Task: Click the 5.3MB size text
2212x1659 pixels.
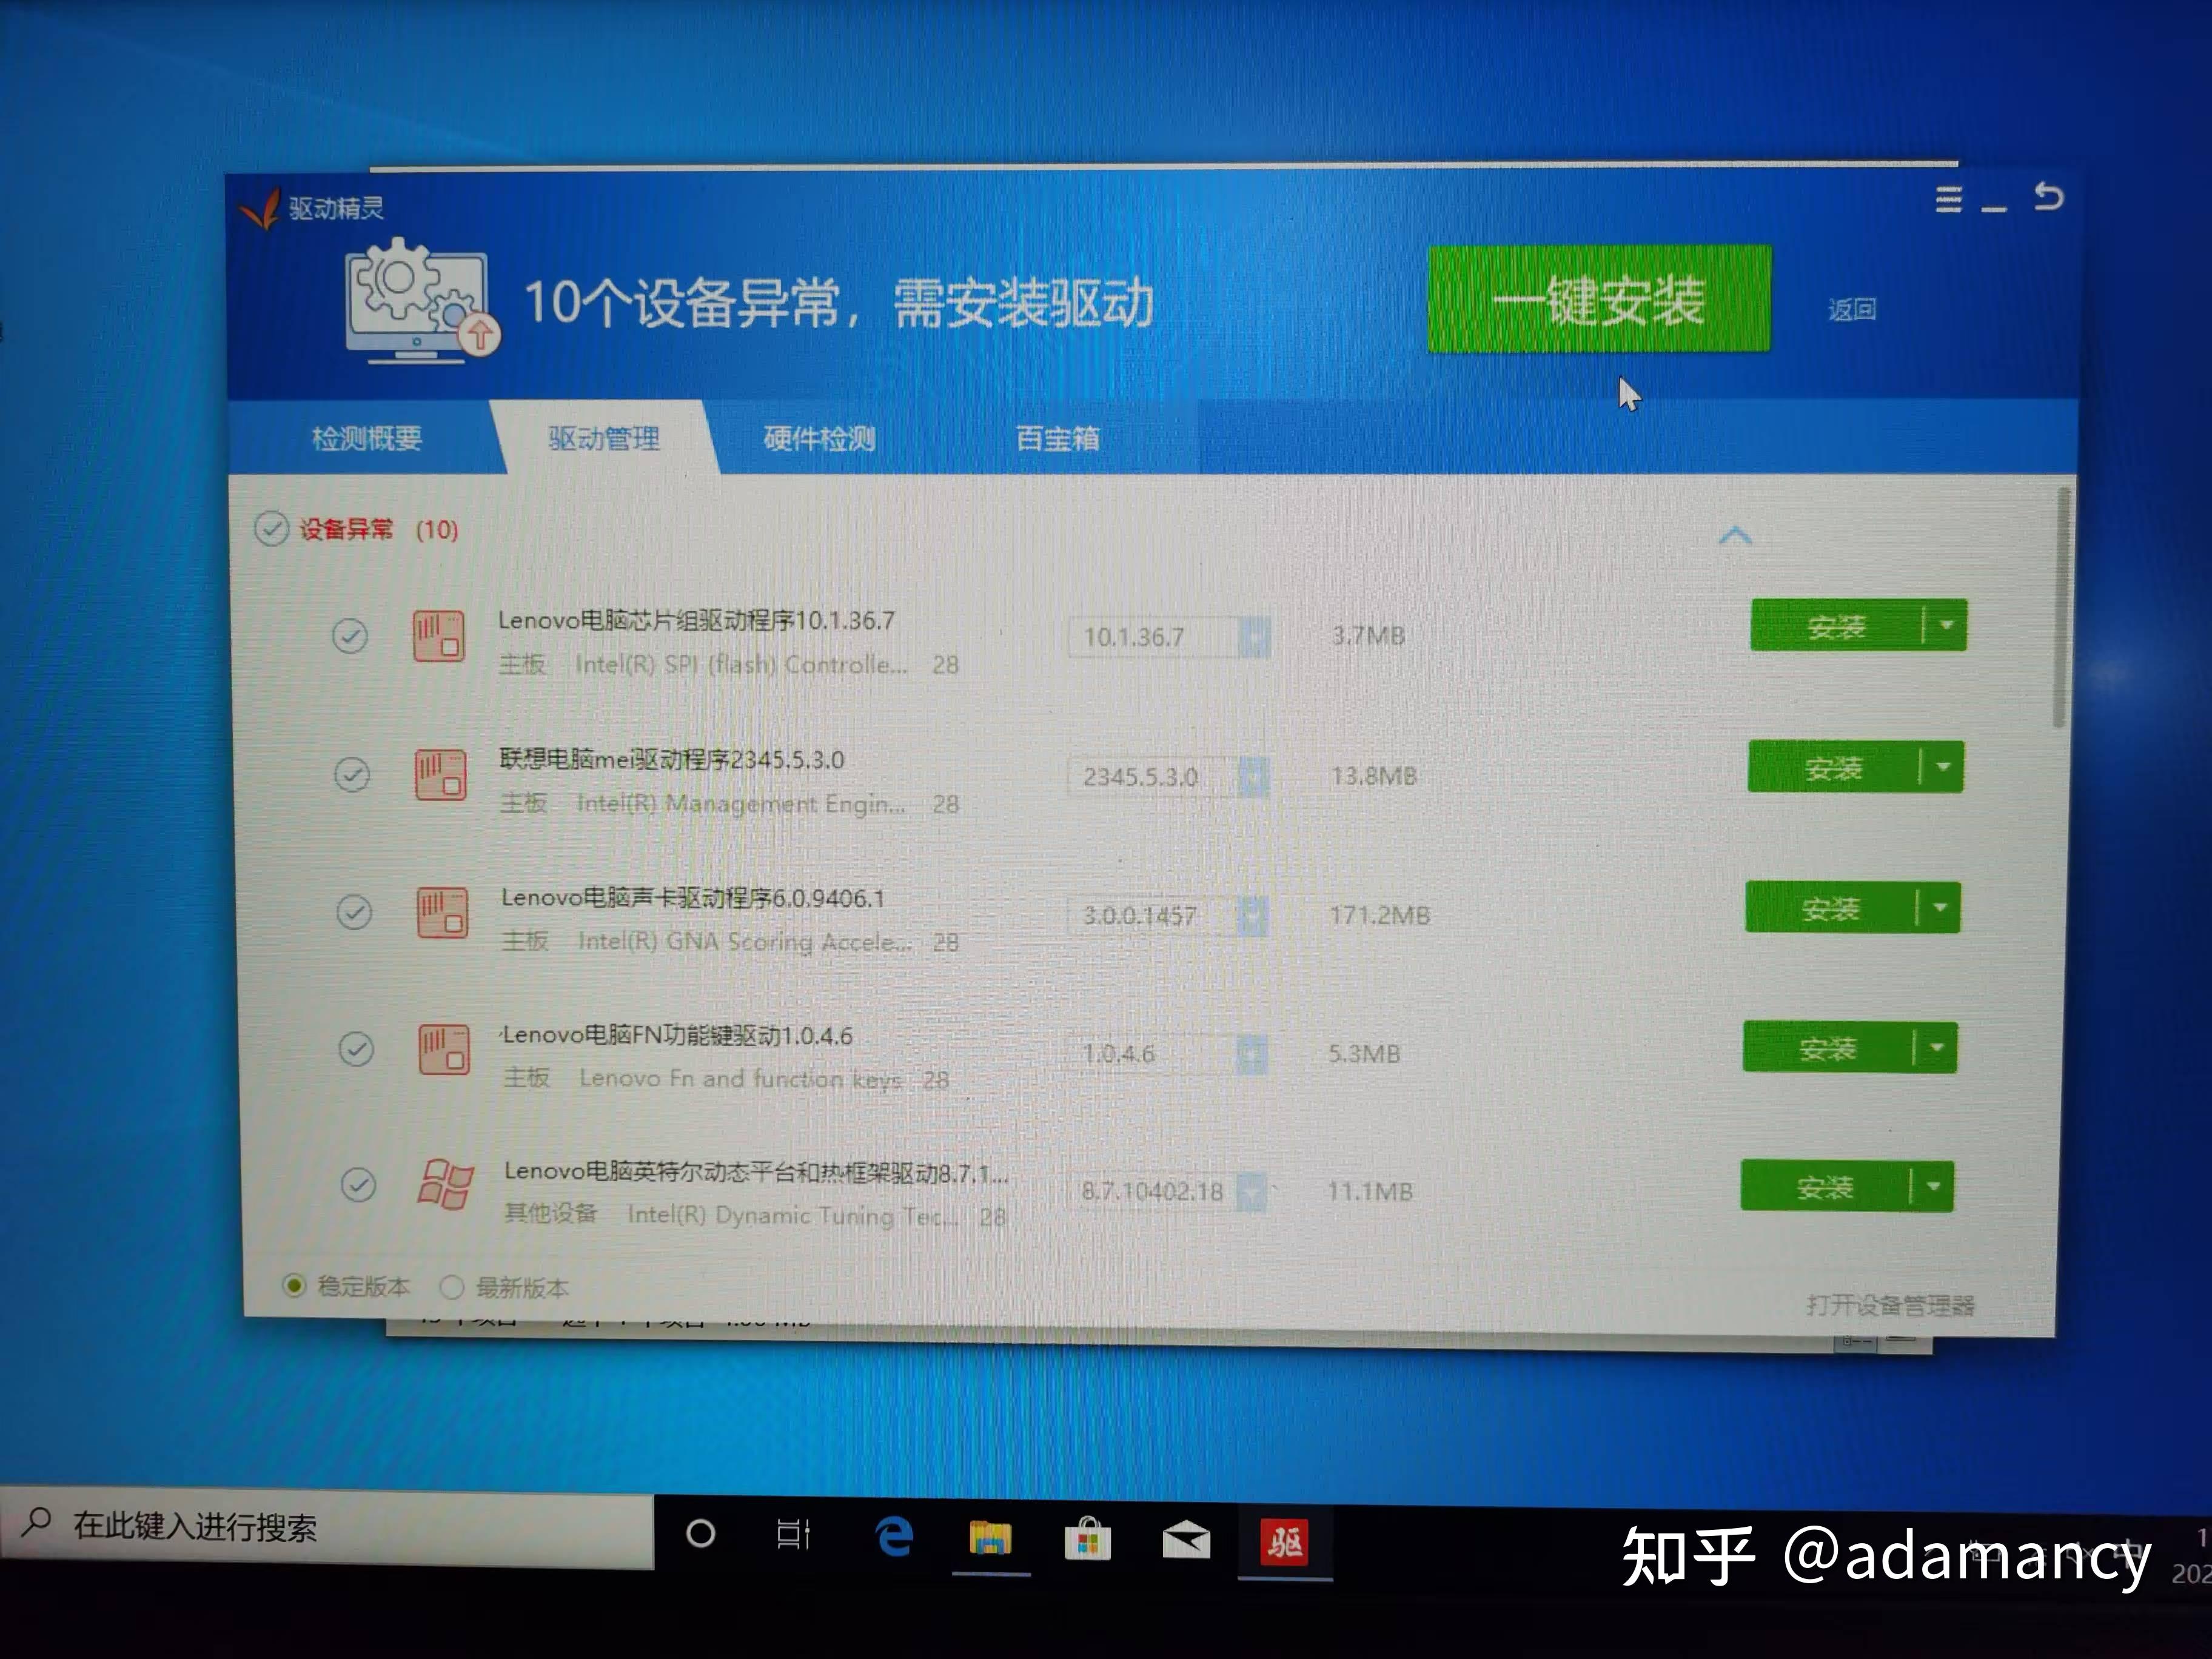Action: (1364, 1054)
